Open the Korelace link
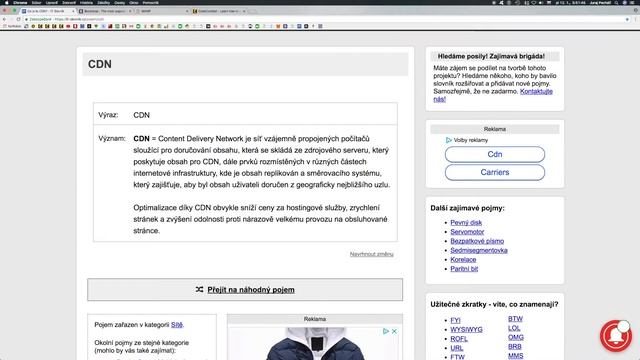Image resolution: width=640 pixels, height=360 pixels. point(463,259)
